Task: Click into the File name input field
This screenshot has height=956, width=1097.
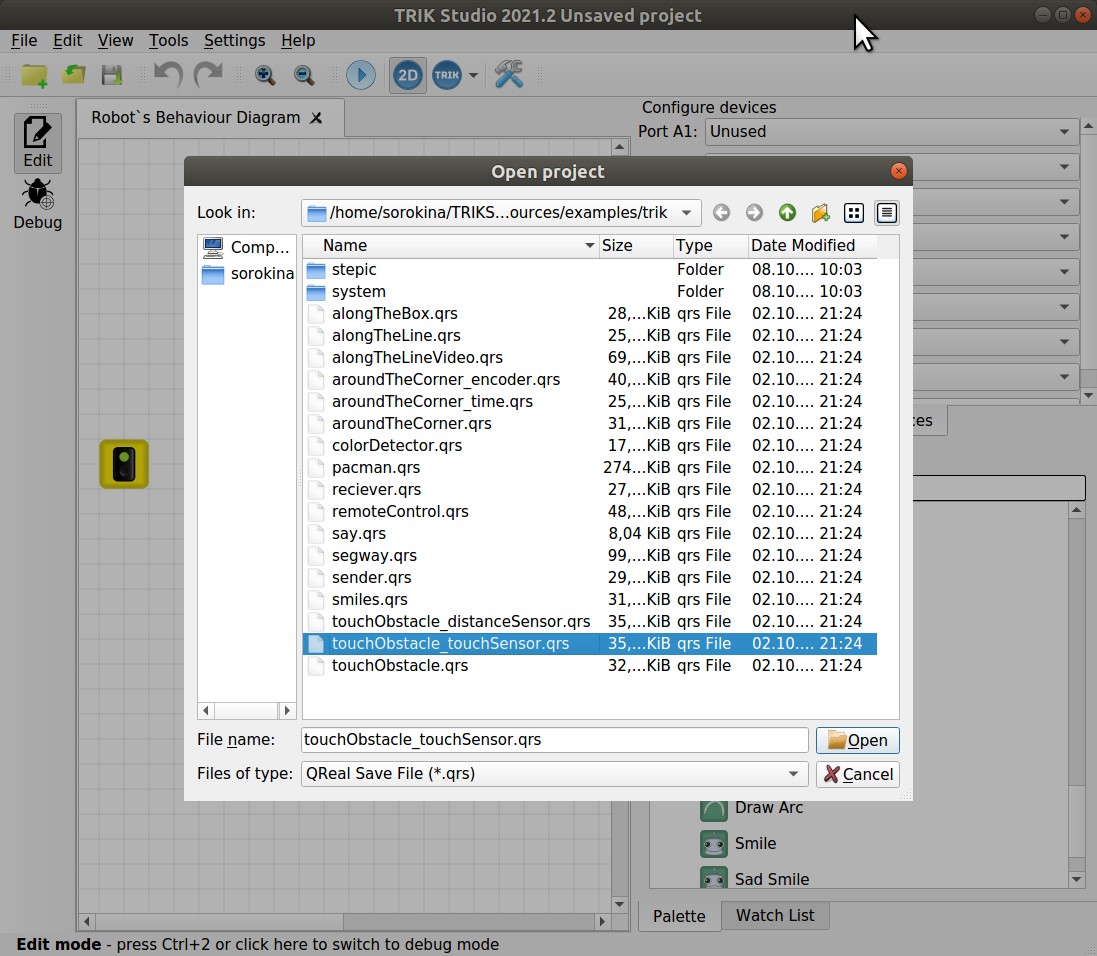Action: click(x=555, y=740)
